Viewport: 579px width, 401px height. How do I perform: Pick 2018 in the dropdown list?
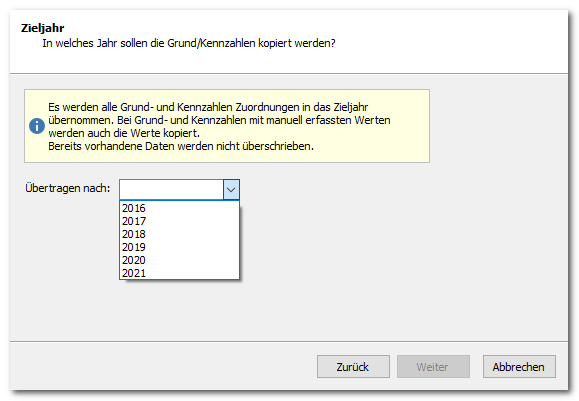click(179, 234)
